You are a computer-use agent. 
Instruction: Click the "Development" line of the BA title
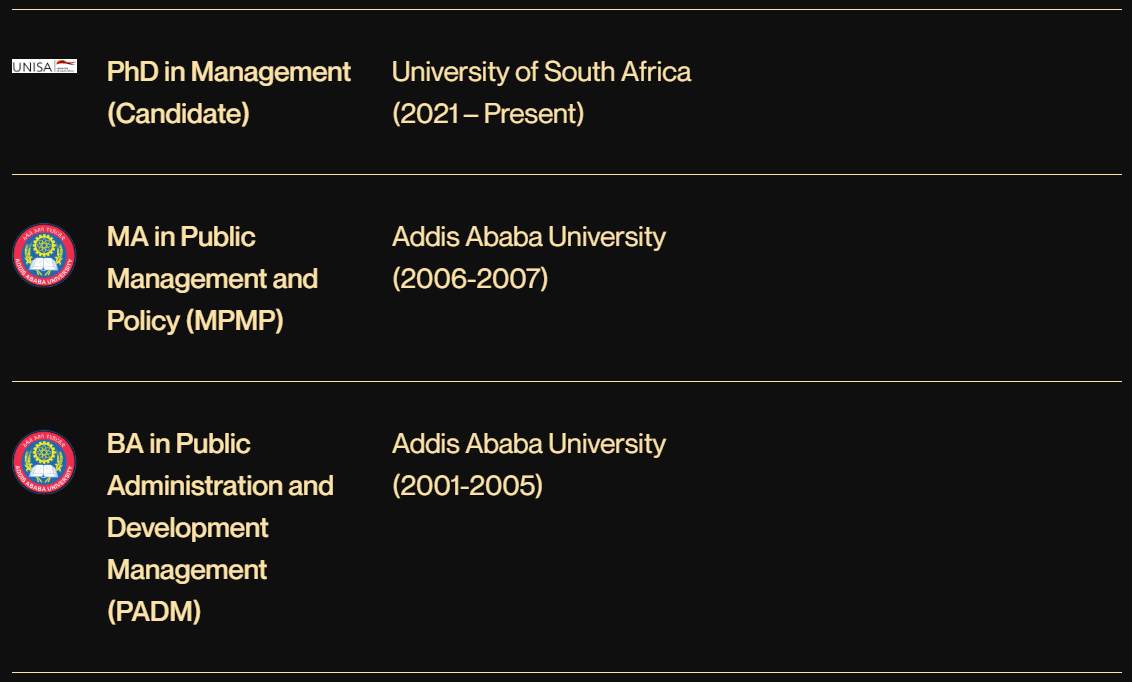tap(188, 528)
